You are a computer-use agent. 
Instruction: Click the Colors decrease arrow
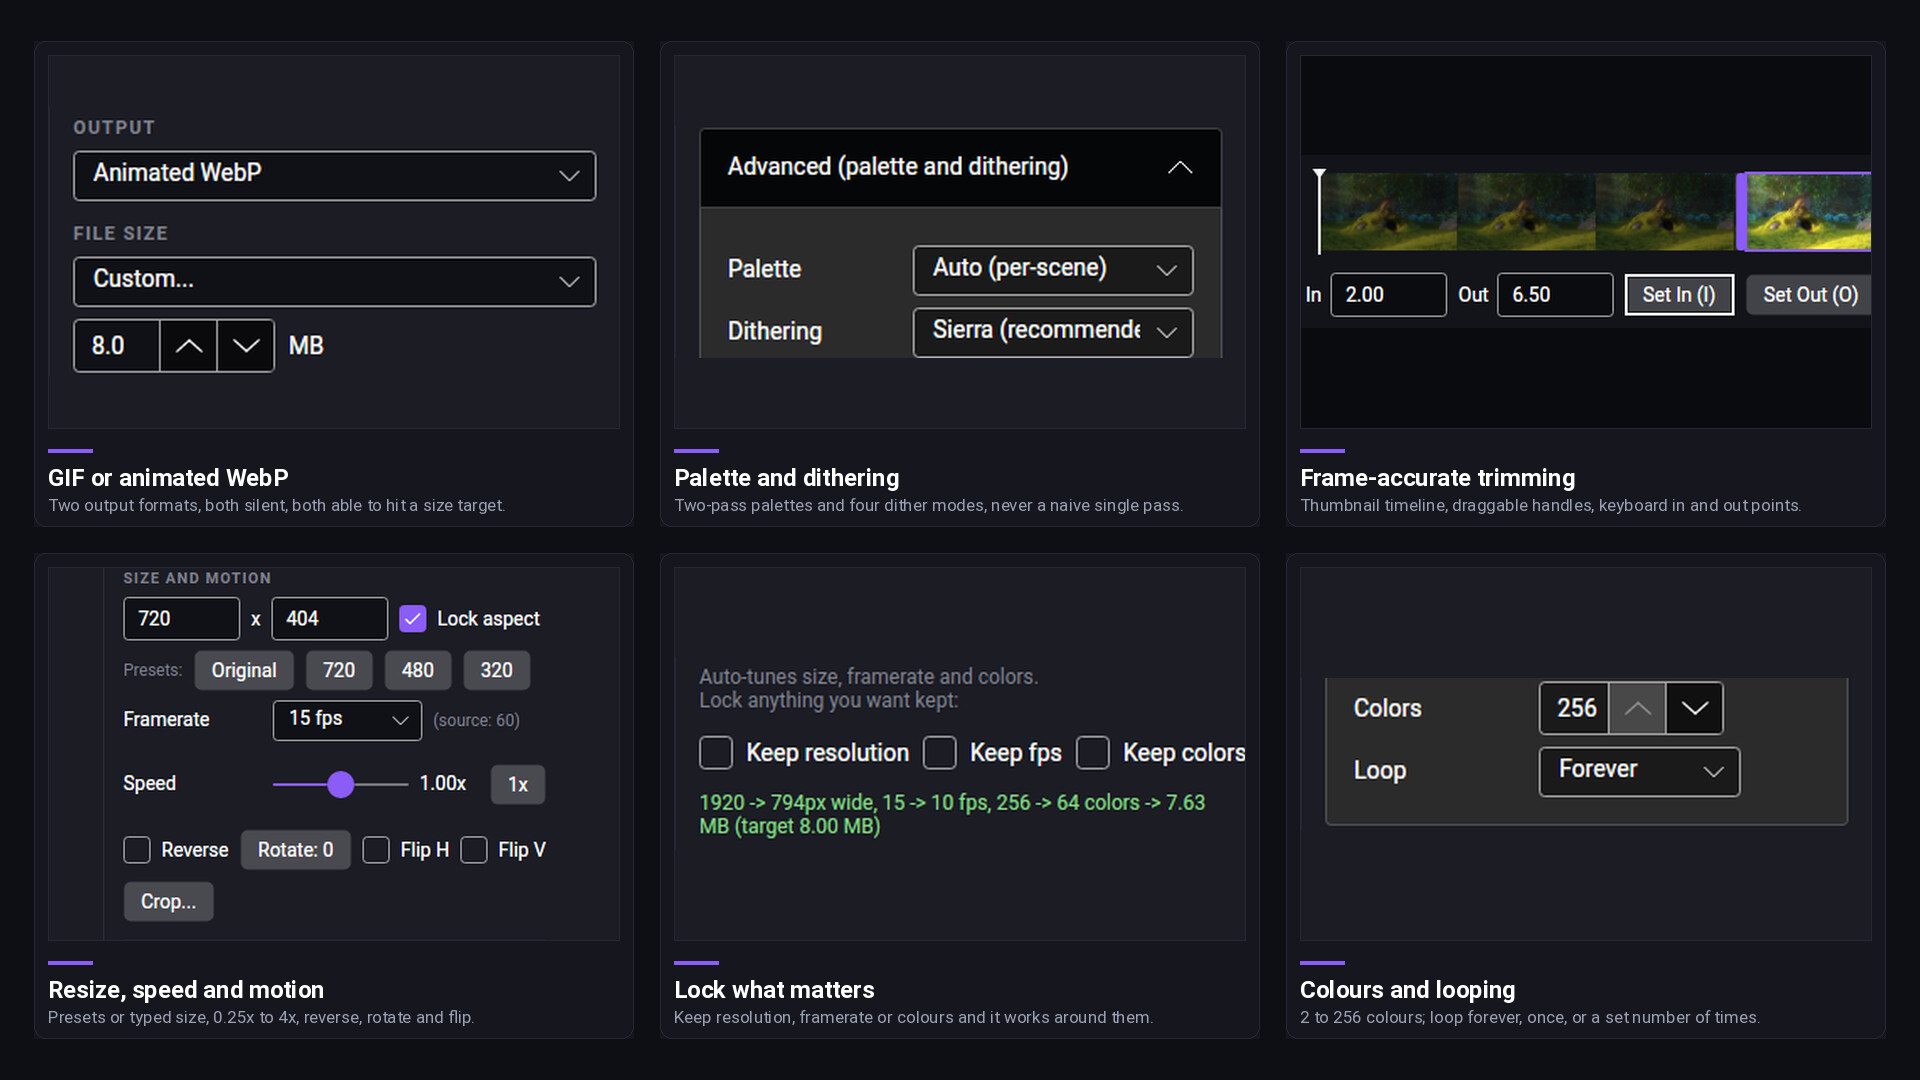(x=1694, y=708)
